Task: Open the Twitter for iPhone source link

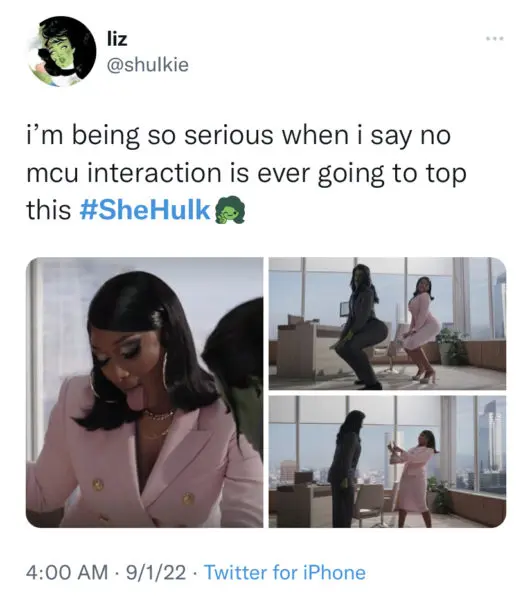Action: click(285, 573)
